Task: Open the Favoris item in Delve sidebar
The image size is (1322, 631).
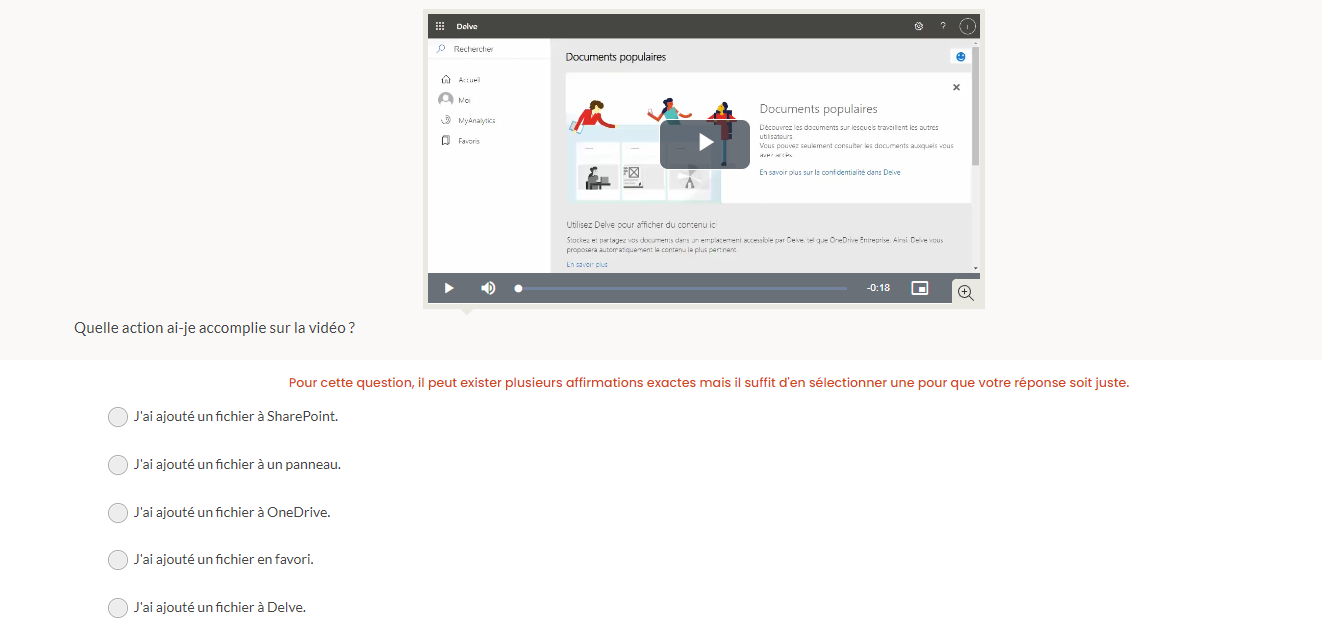Action: 468,141
